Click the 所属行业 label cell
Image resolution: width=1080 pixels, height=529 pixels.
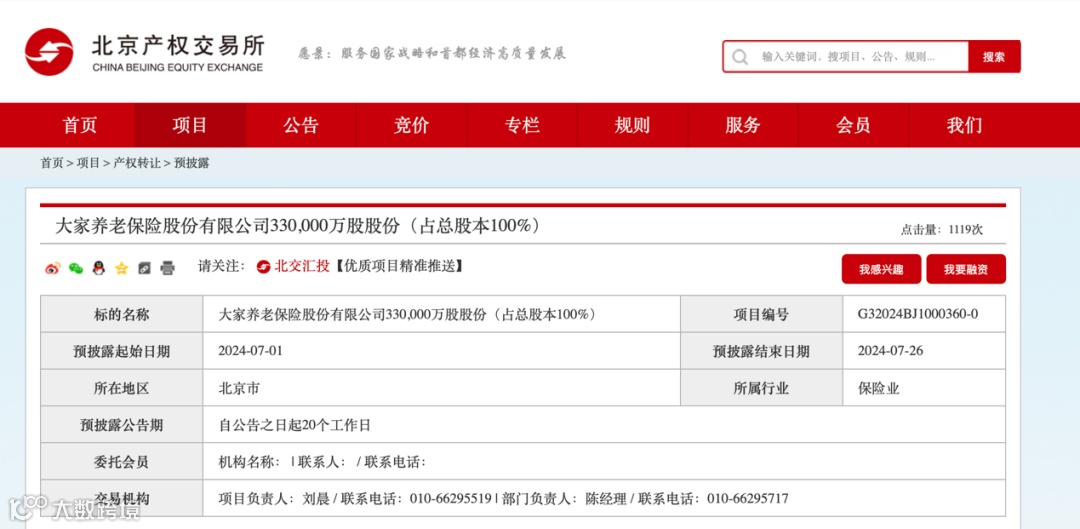(x=761, y=388)
